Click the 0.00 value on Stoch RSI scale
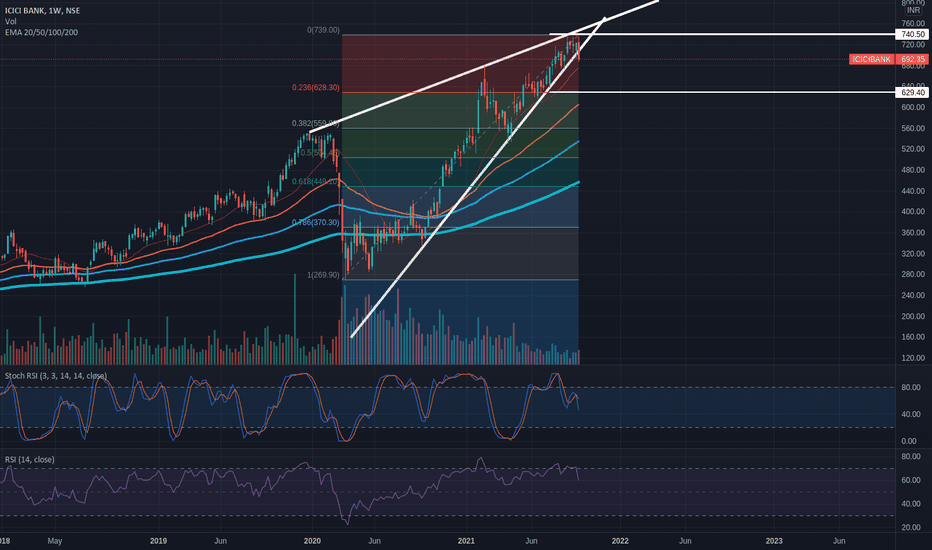Viewport: 932px width, 550px height. pos(909,441)
